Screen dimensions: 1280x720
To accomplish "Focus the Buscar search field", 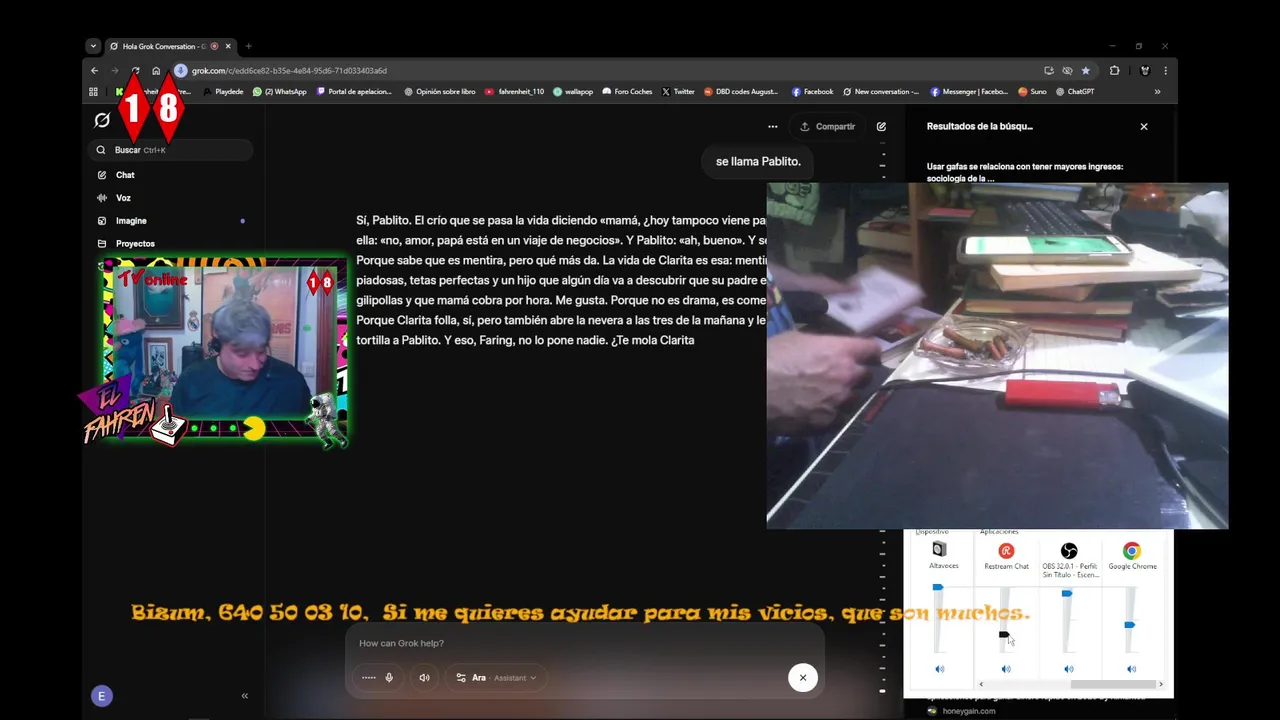I will pyautogui.click(x=171, y=150).
